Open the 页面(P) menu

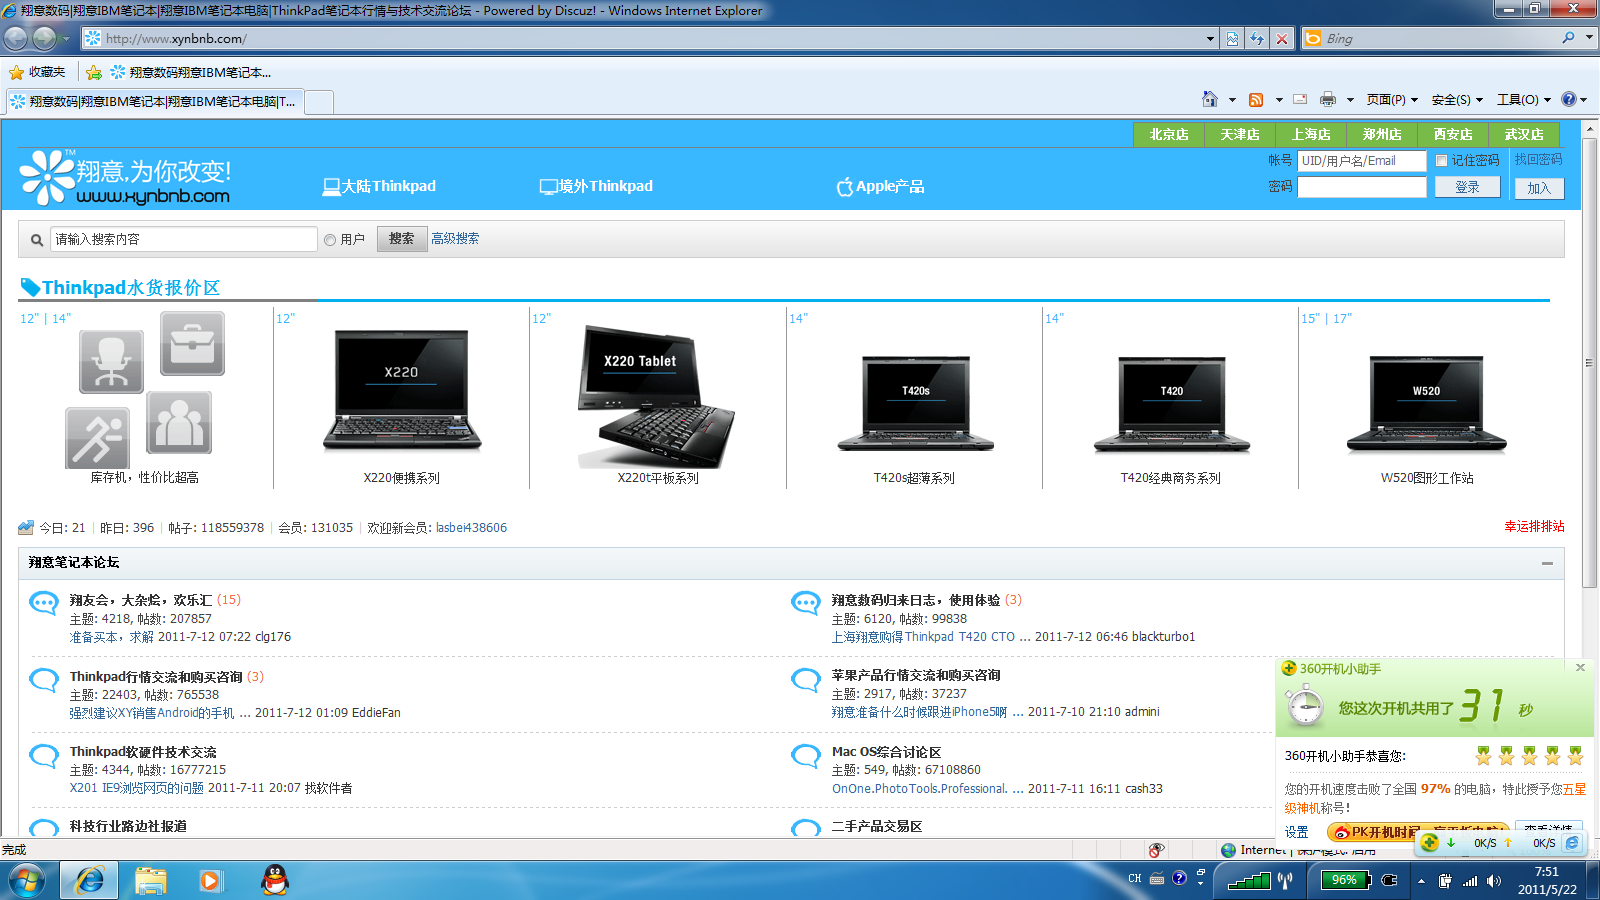coord(1392,100)
